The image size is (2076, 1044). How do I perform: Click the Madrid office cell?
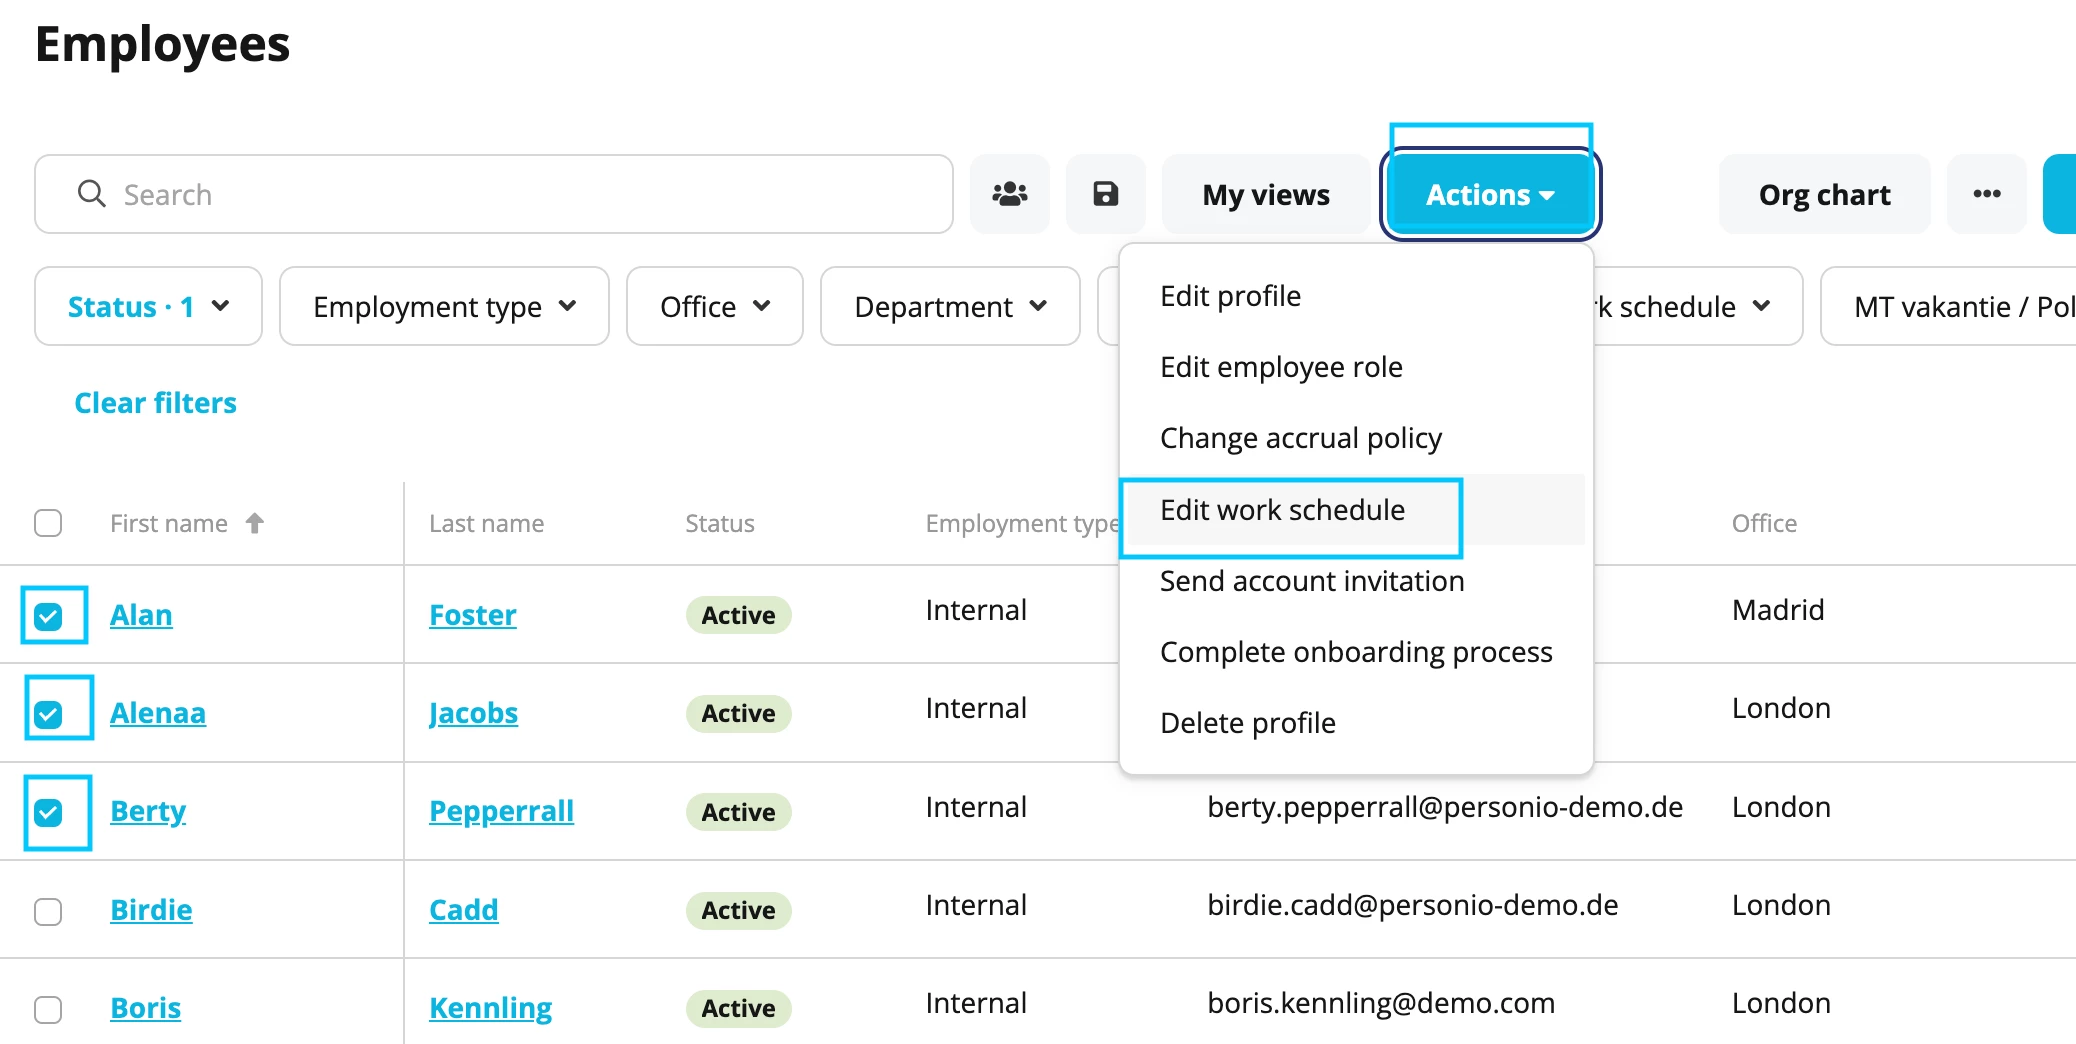(x=1778, y=610)
